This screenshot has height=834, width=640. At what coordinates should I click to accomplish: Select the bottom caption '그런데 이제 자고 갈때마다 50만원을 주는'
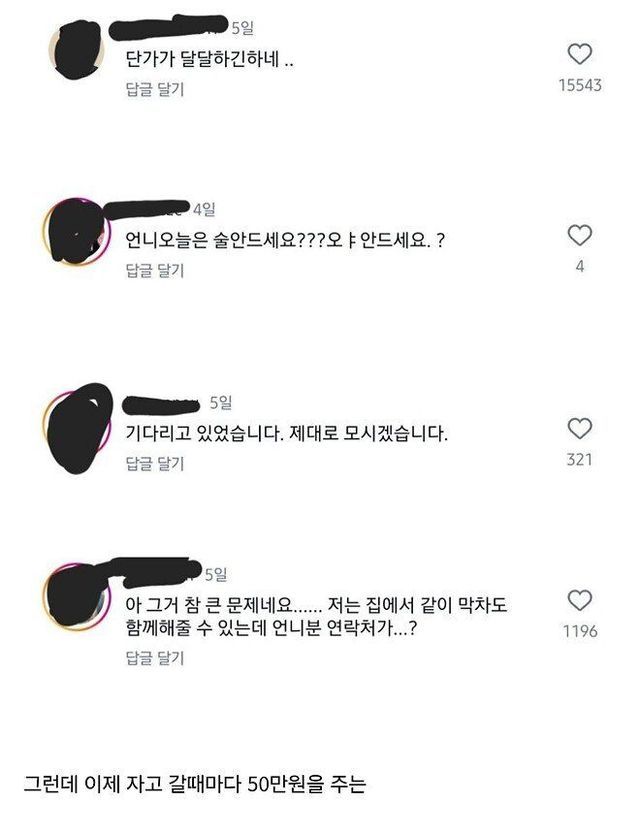pos(195,784)
